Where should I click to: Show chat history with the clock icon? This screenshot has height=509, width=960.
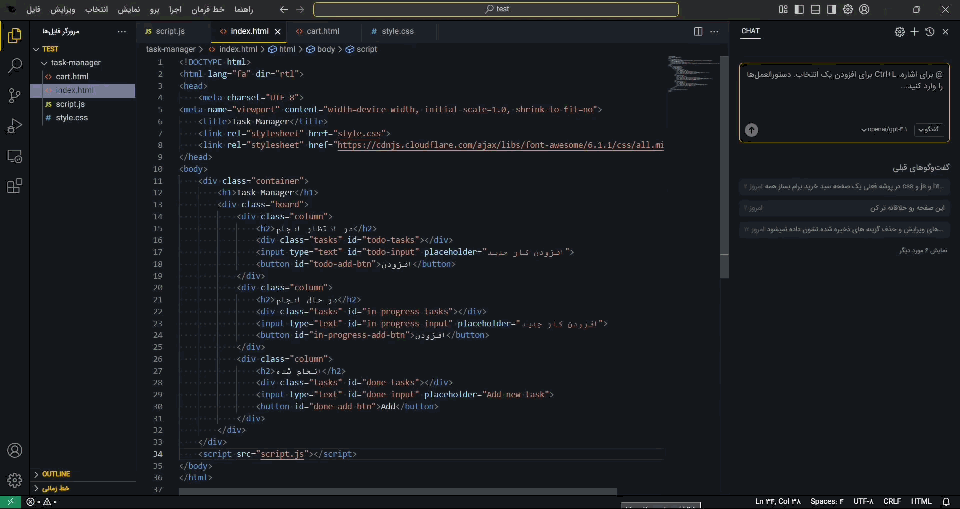point(929,32)
